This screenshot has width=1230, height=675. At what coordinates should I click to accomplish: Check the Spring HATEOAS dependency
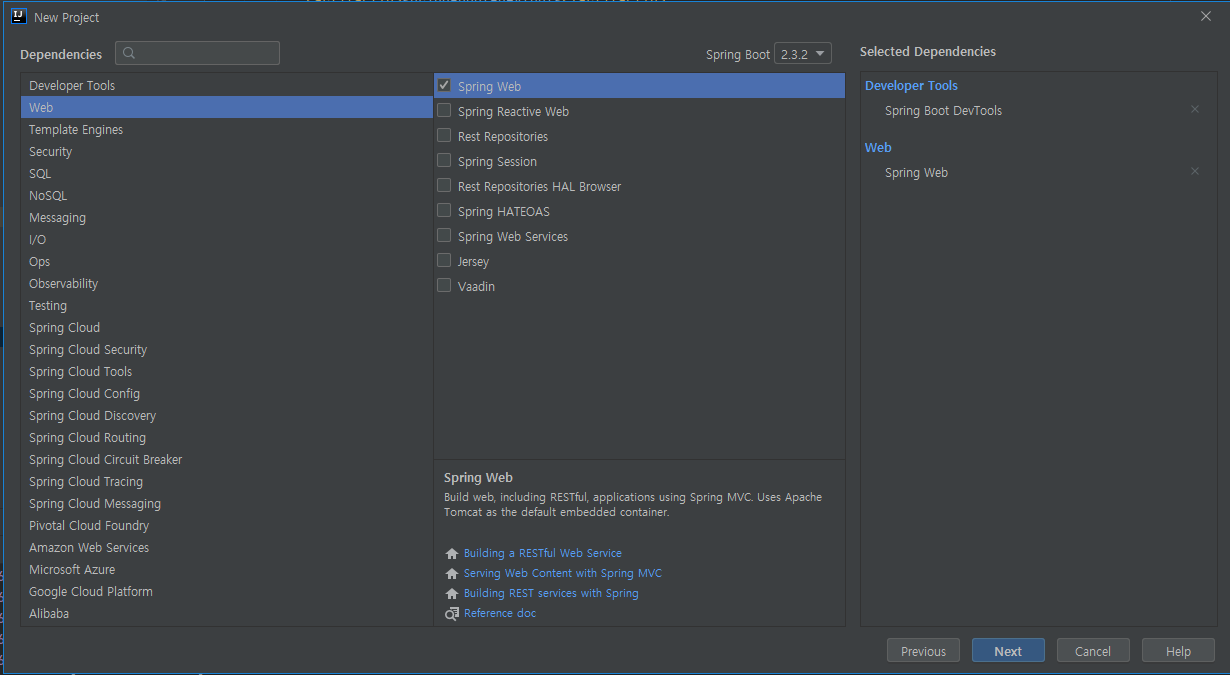click(444, 211)
